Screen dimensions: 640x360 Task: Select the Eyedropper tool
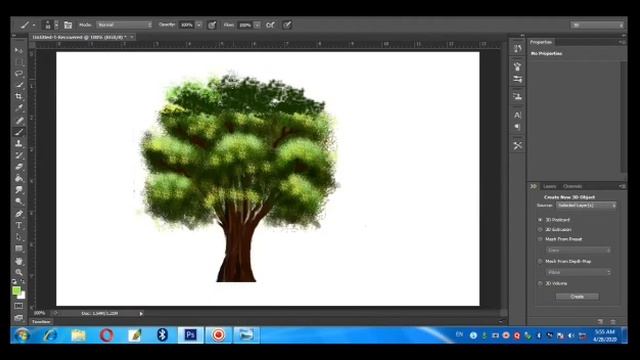19,108
